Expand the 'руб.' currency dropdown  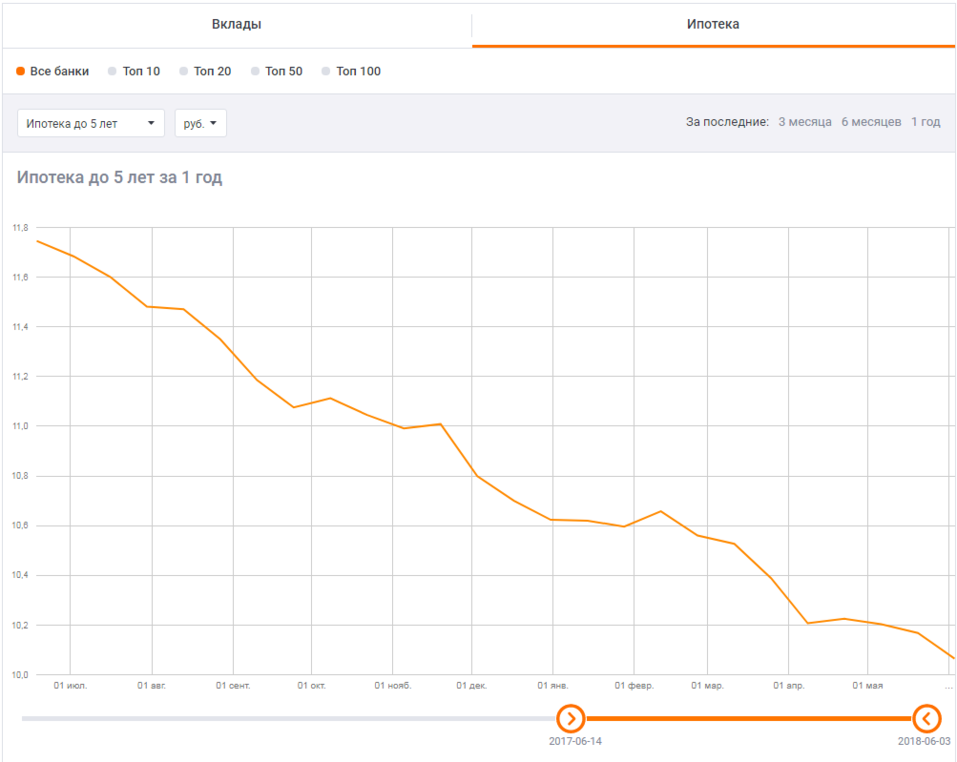click(x=200, y=124)
